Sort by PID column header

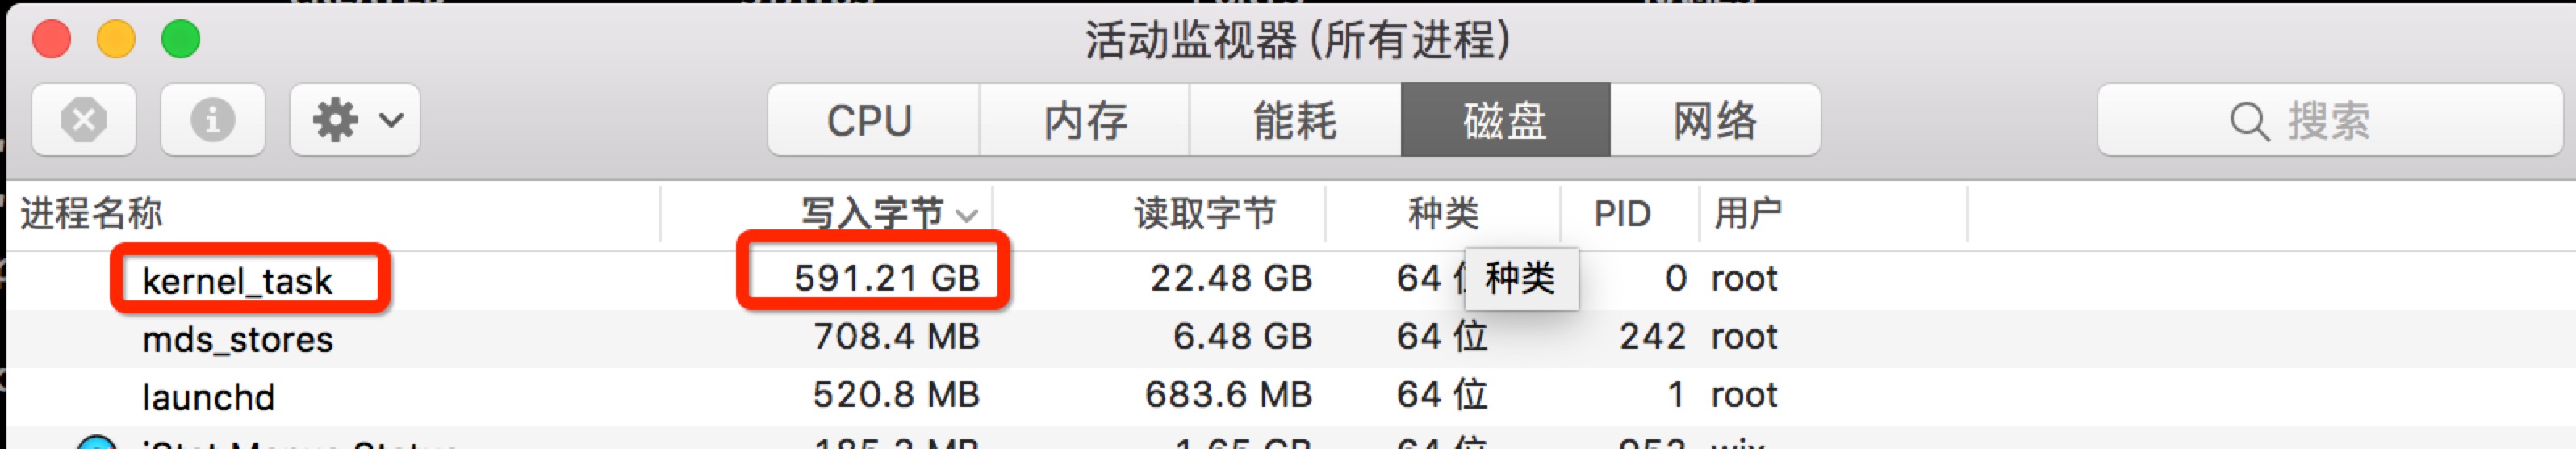[x=1622, y=213]
